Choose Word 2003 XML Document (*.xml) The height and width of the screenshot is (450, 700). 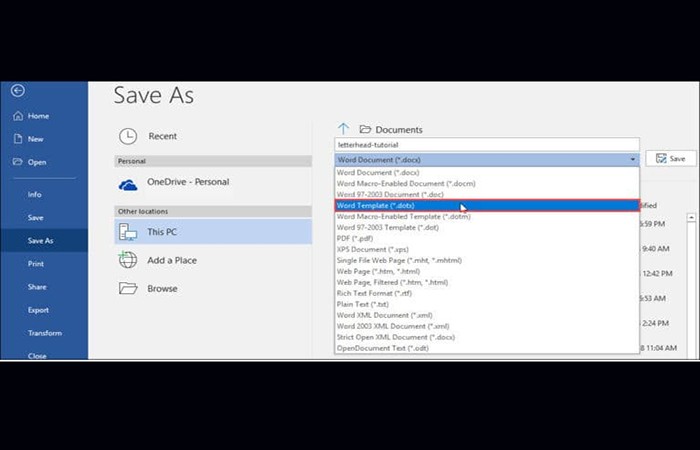click(487, 326)
